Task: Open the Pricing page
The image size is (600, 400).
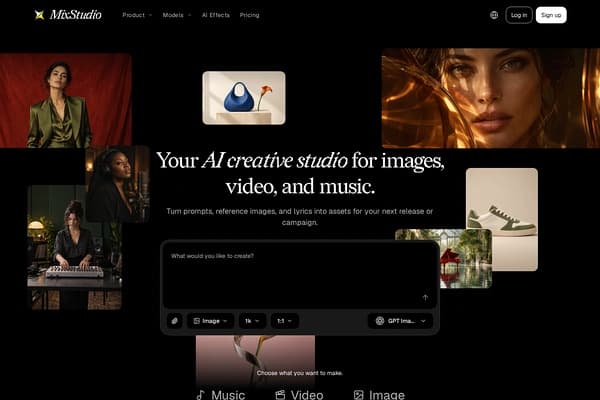Action: click(x=249, y=15)
